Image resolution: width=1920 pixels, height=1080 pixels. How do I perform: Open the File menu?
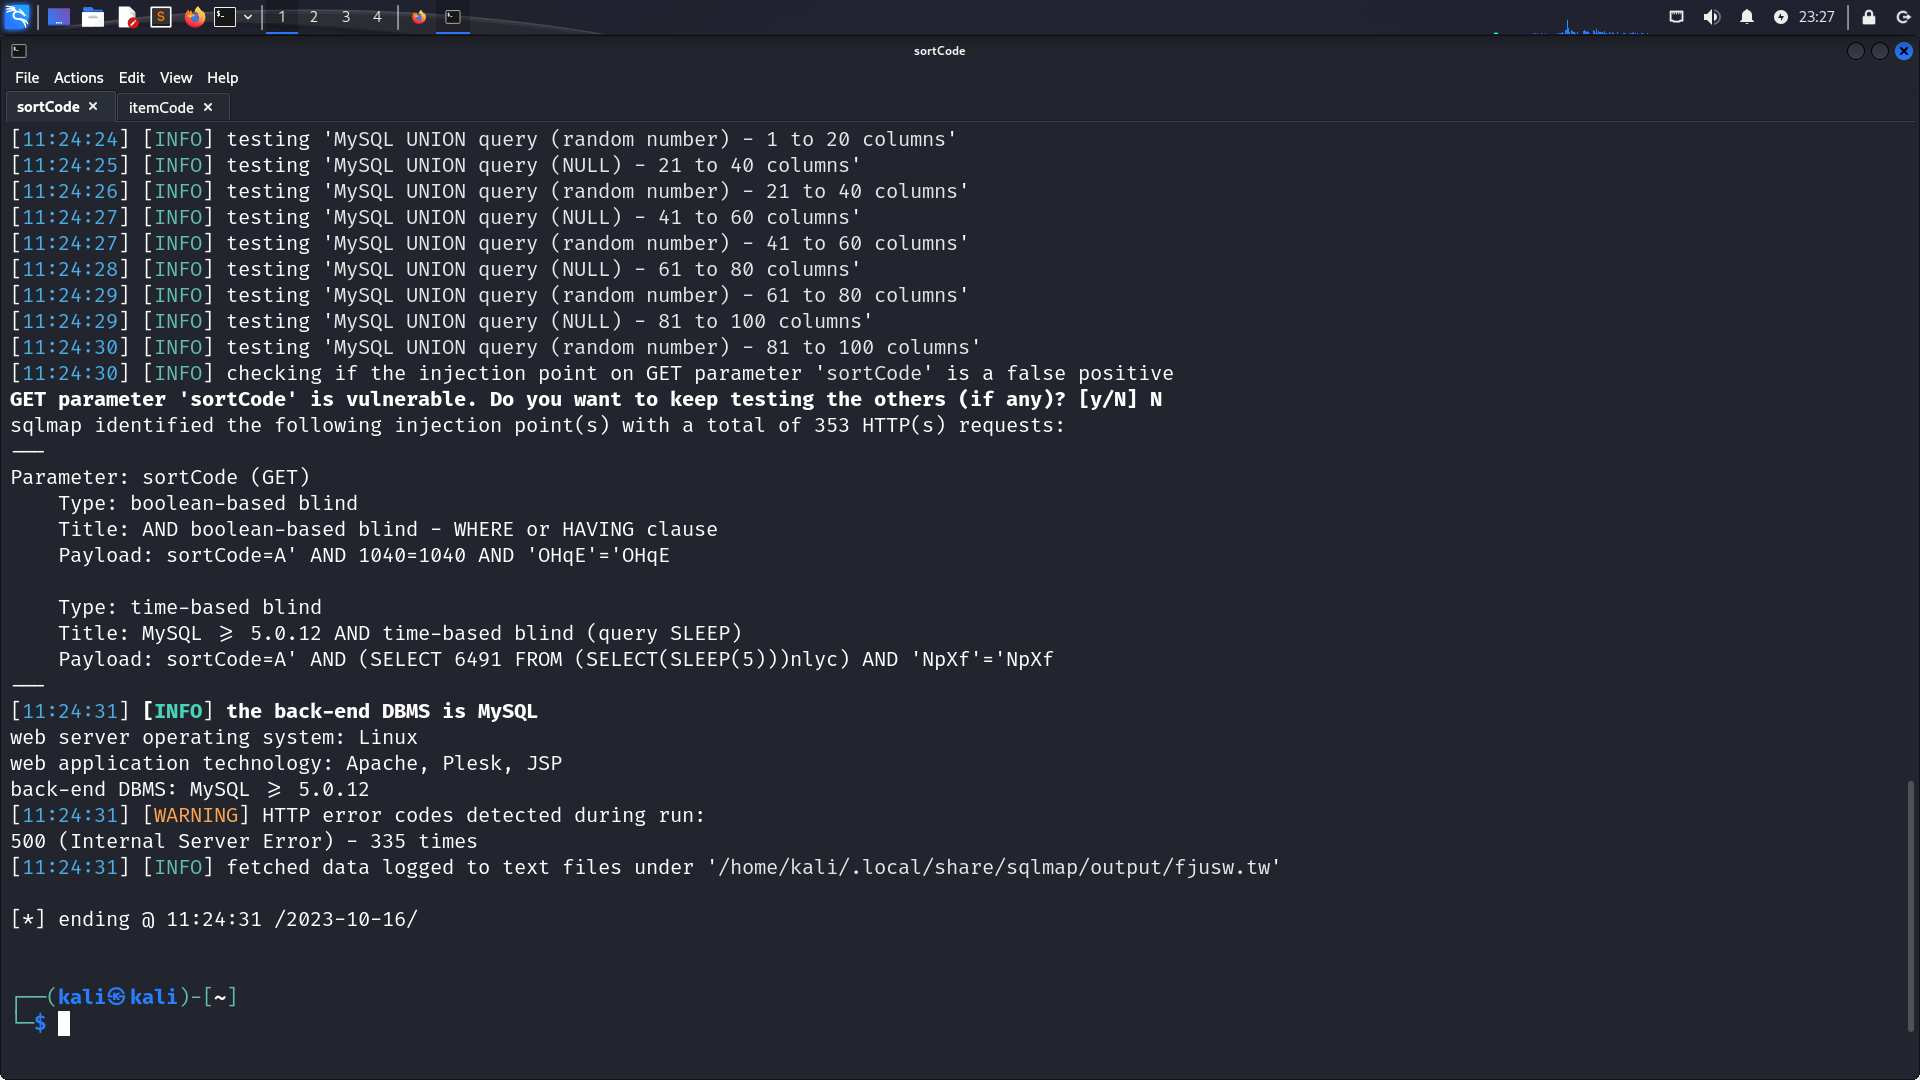pyautogui.click(x=27, y=78)
